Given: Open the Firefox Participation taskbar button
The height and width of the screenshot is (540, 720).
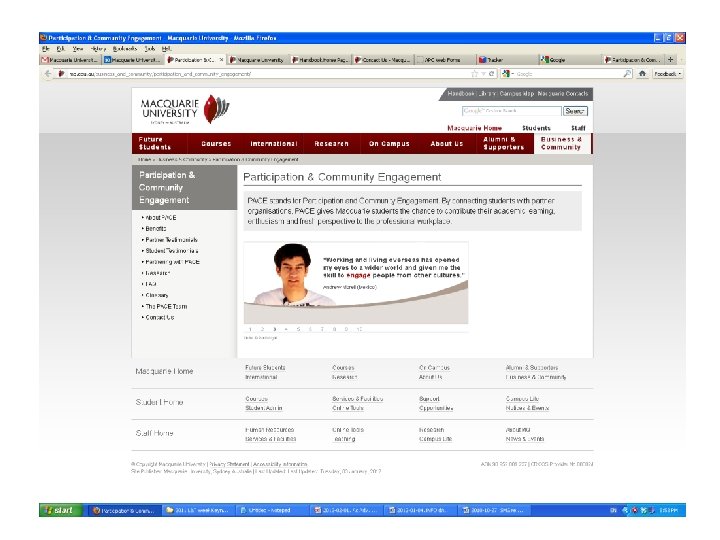Looking at the screenshot, I should pos(124,510).
